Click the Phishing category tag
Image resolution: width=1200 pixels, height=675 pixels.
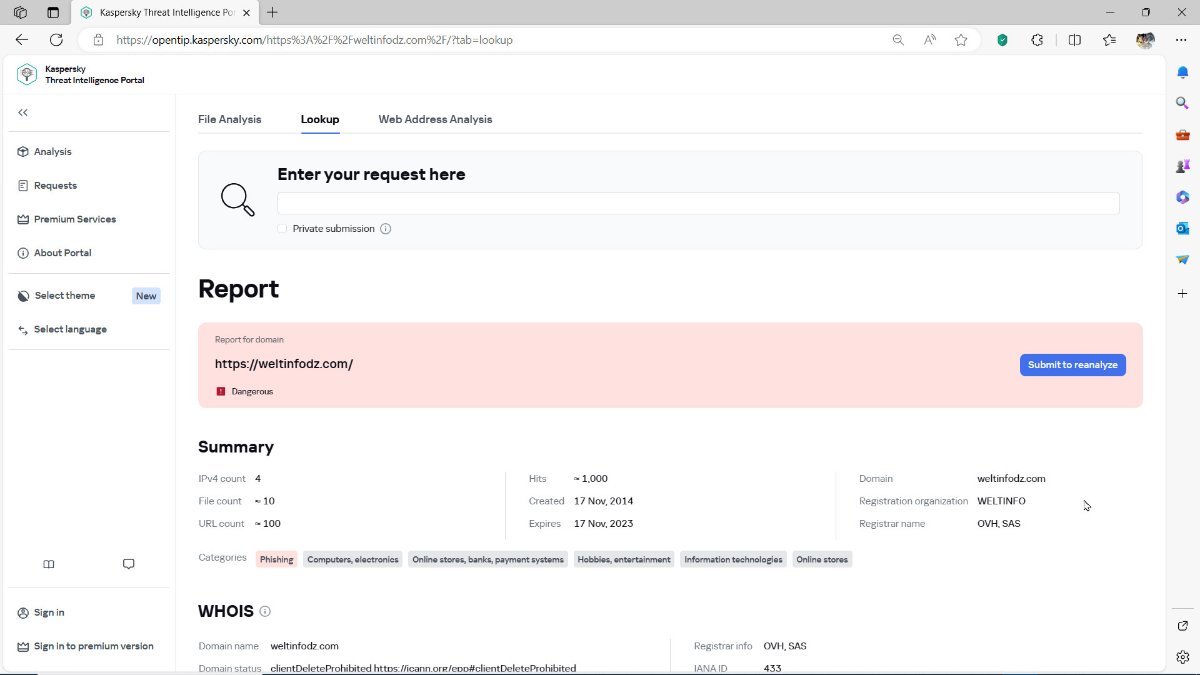tap(277, 559)
